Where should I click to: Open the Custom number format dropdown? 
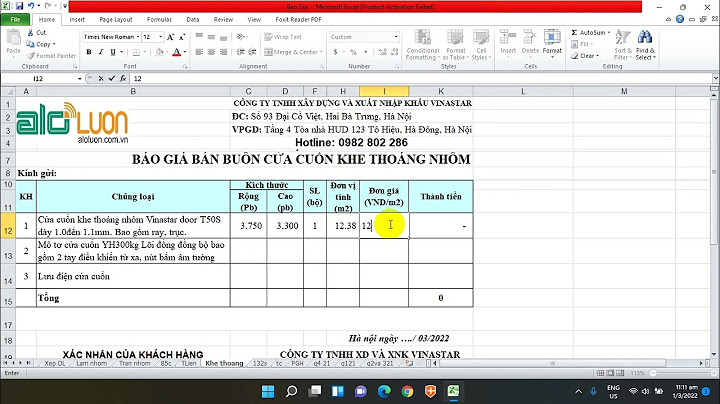pyautogui.click(x=396, y=37)
